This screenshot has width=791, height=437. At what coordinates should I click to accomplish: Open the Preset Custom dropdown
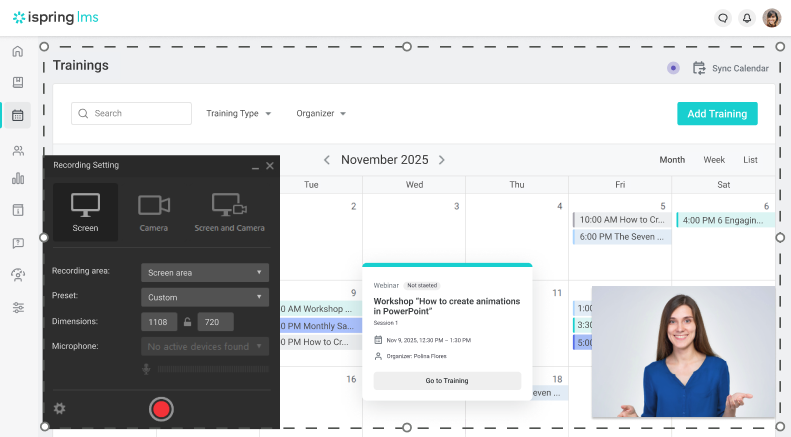(x=205, y=297)
